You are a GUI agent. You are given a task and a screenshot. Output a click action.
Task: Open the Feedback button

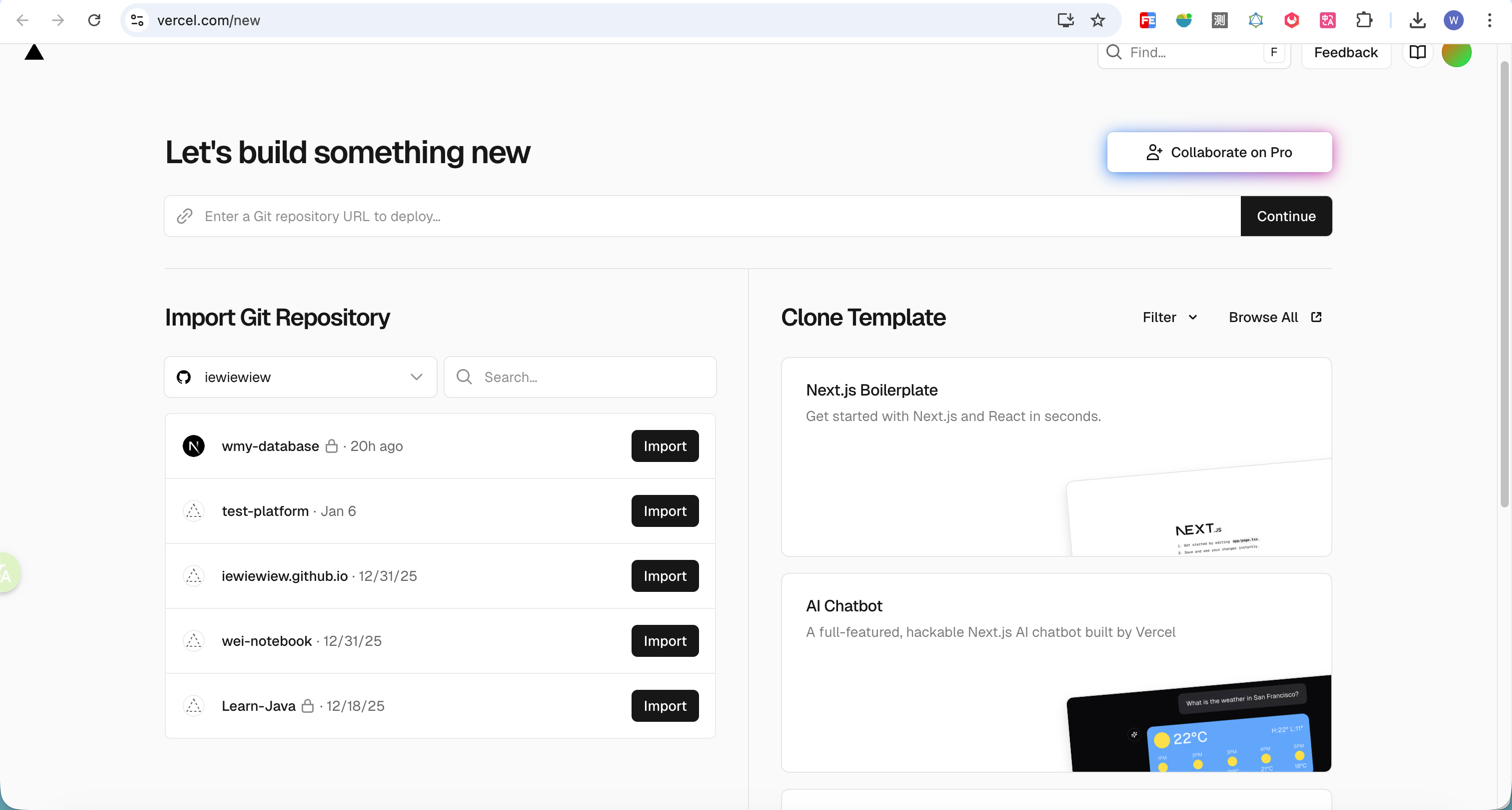click(x=1345, y=52)
